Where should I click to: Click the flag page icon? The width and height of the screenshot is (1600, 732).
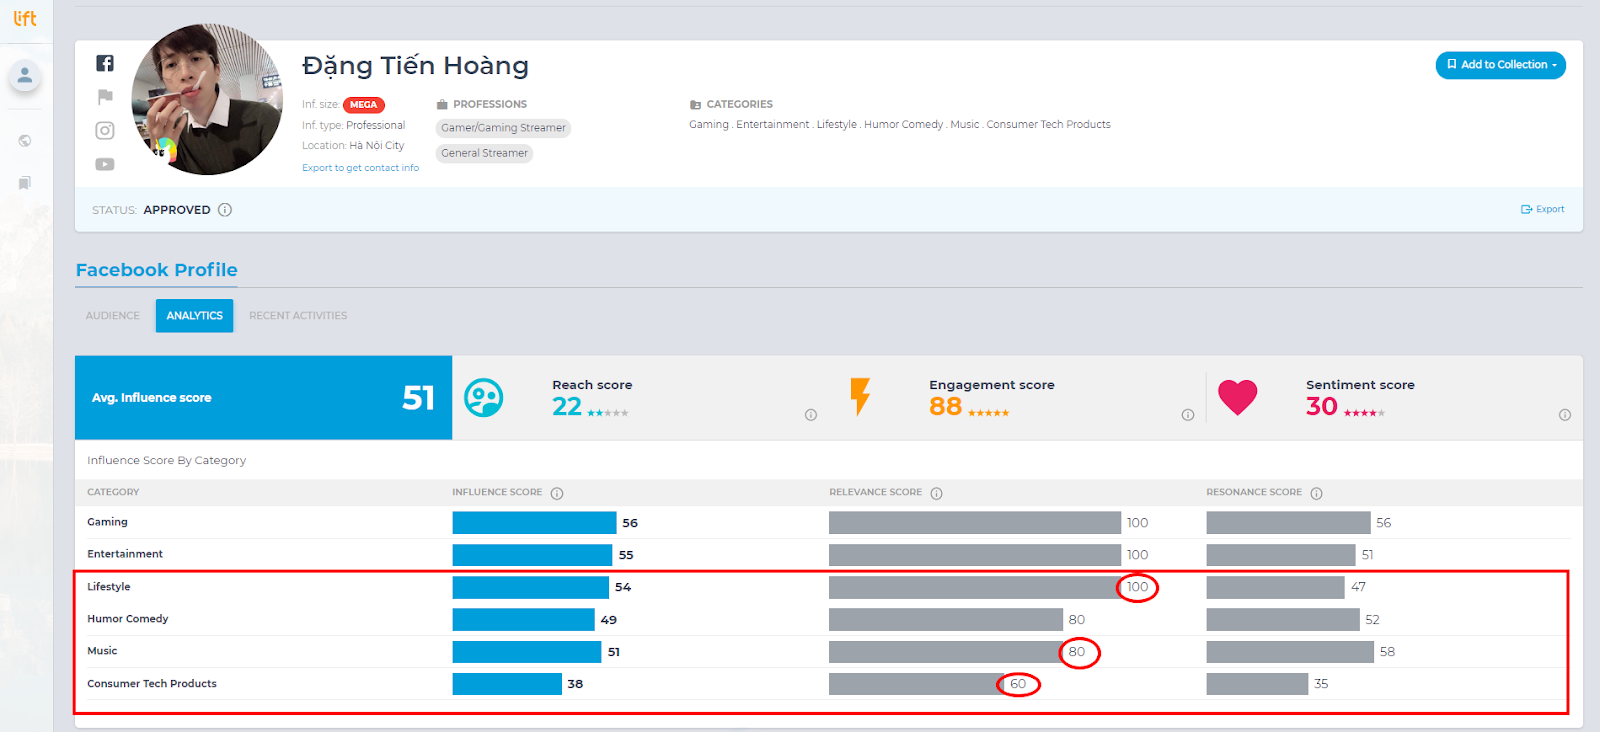[x=105, y=97]
